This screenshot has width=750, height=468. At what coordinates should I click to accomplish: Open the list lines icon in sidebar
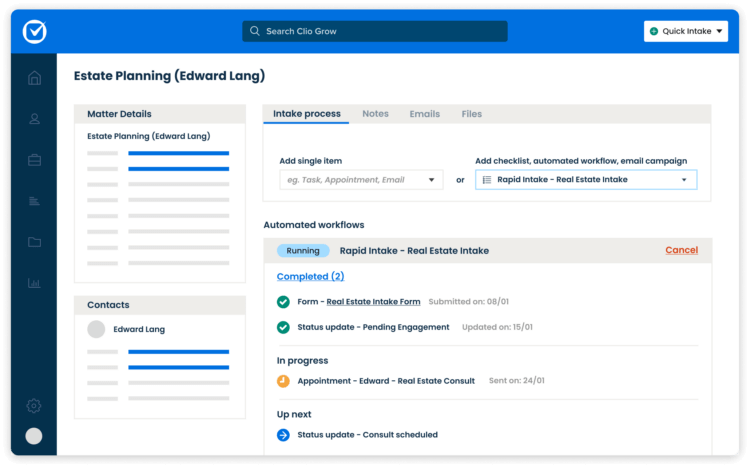coord(34,201)
